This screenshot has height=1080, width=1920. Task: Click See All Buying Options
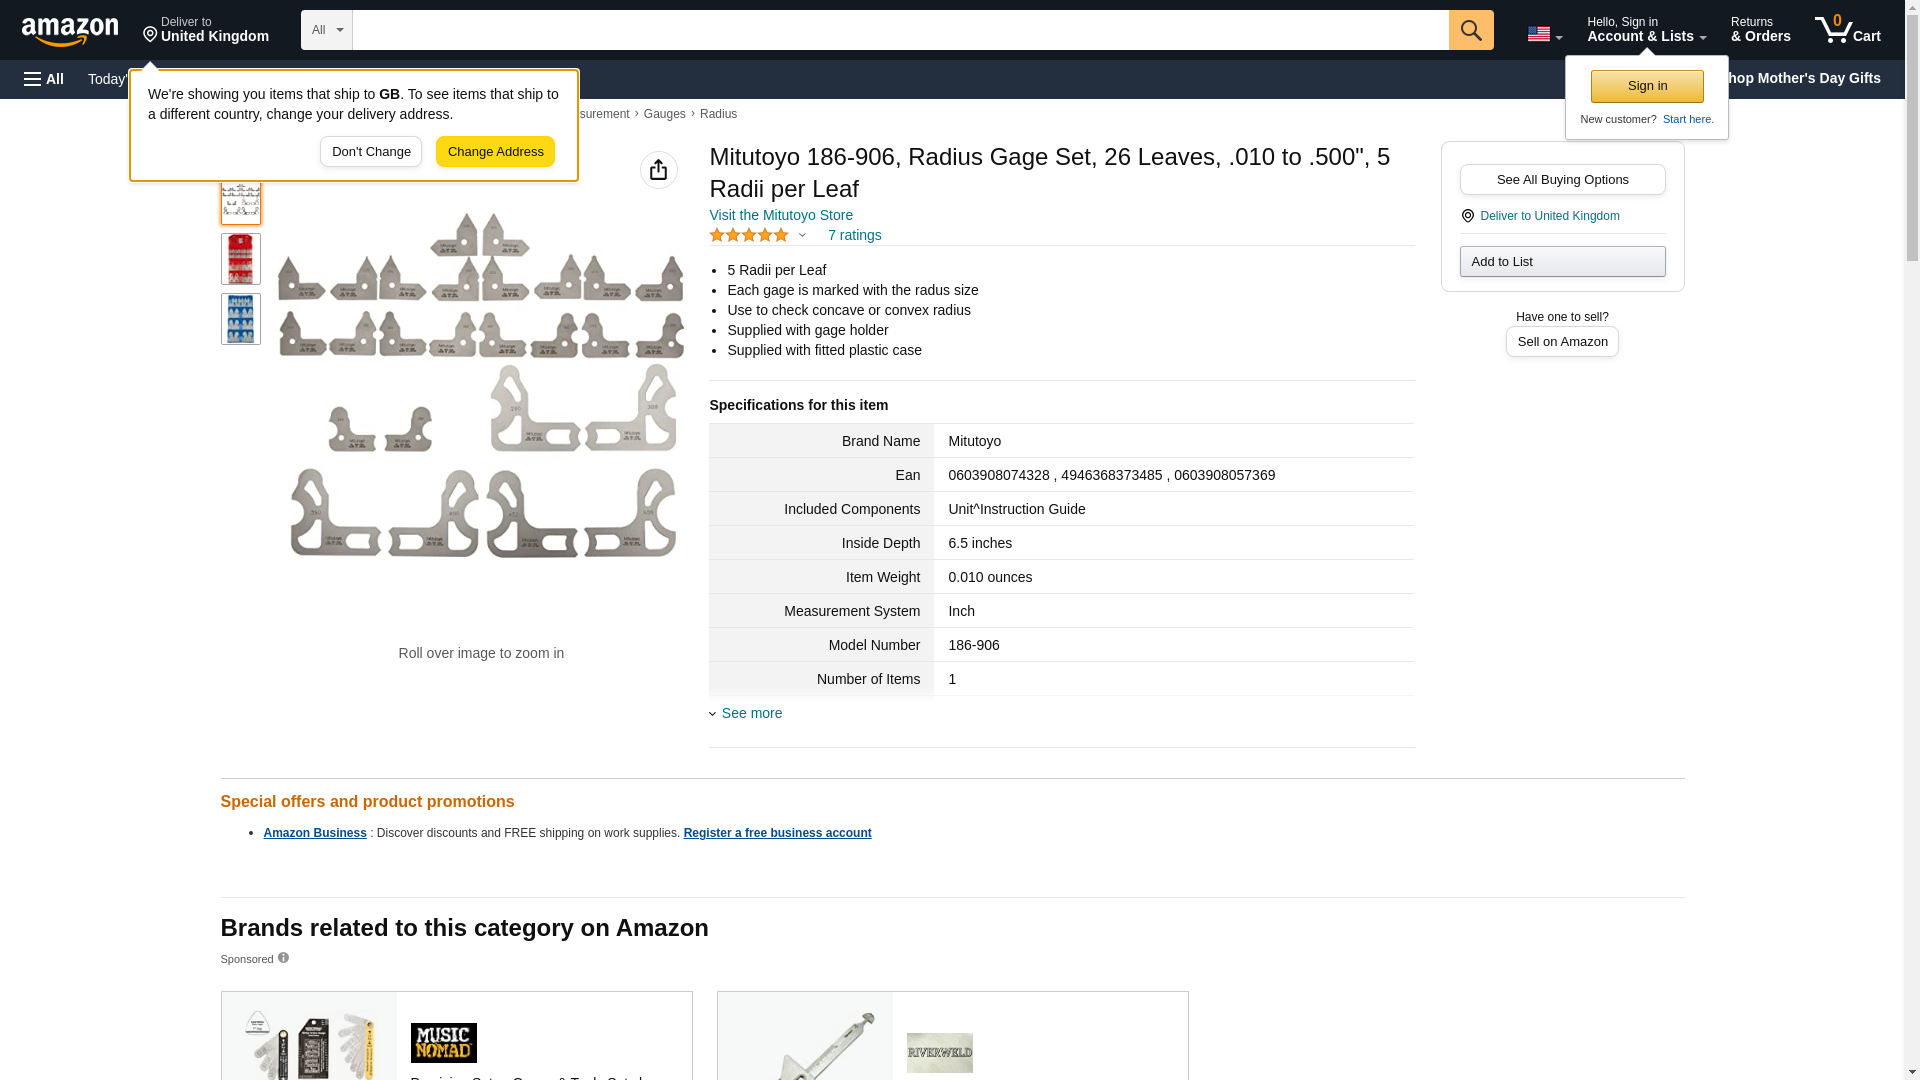pos(1562,180)
